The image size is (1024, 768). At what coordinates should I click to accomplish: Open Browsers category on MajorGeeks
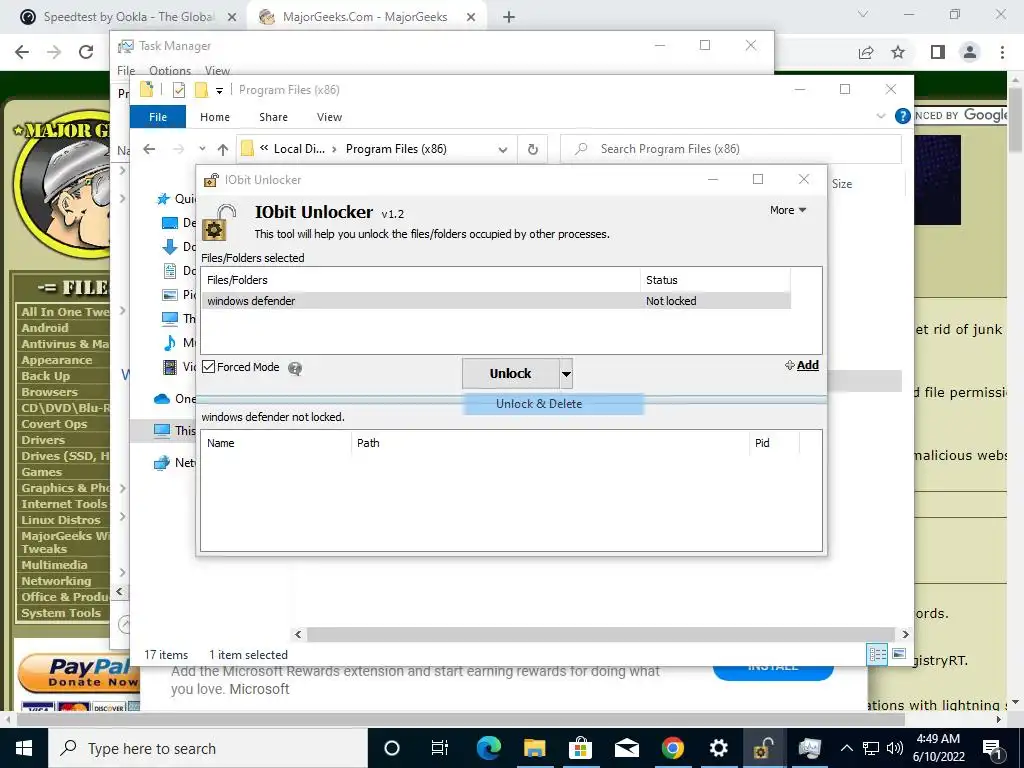click(50, 392)
